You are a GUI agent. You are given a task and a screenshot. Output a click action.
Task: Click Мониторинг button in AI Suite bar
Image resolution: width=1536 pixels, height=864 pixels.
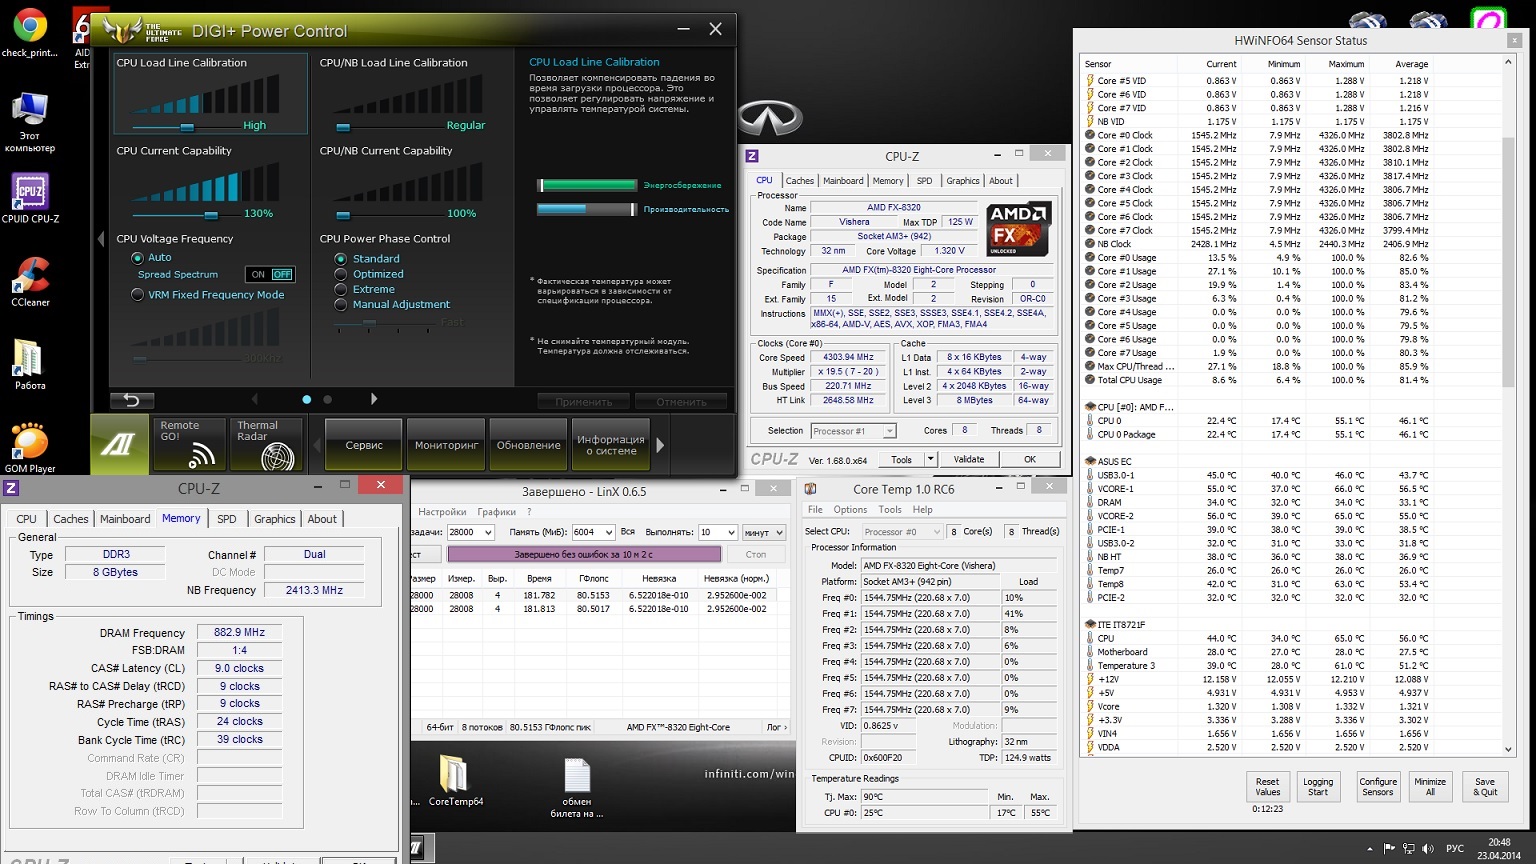(446, 445)
